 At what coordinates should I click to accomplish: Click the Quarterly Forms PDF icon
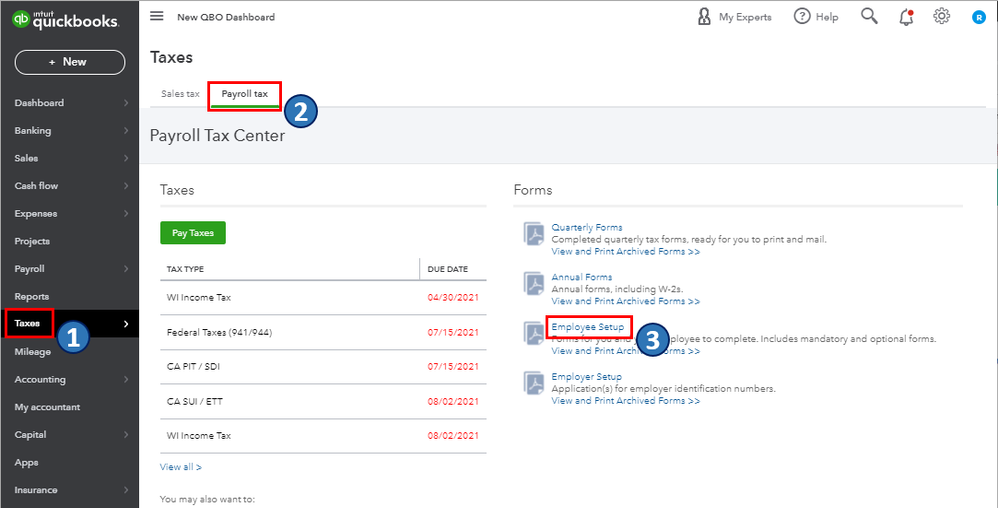(535, 234)
